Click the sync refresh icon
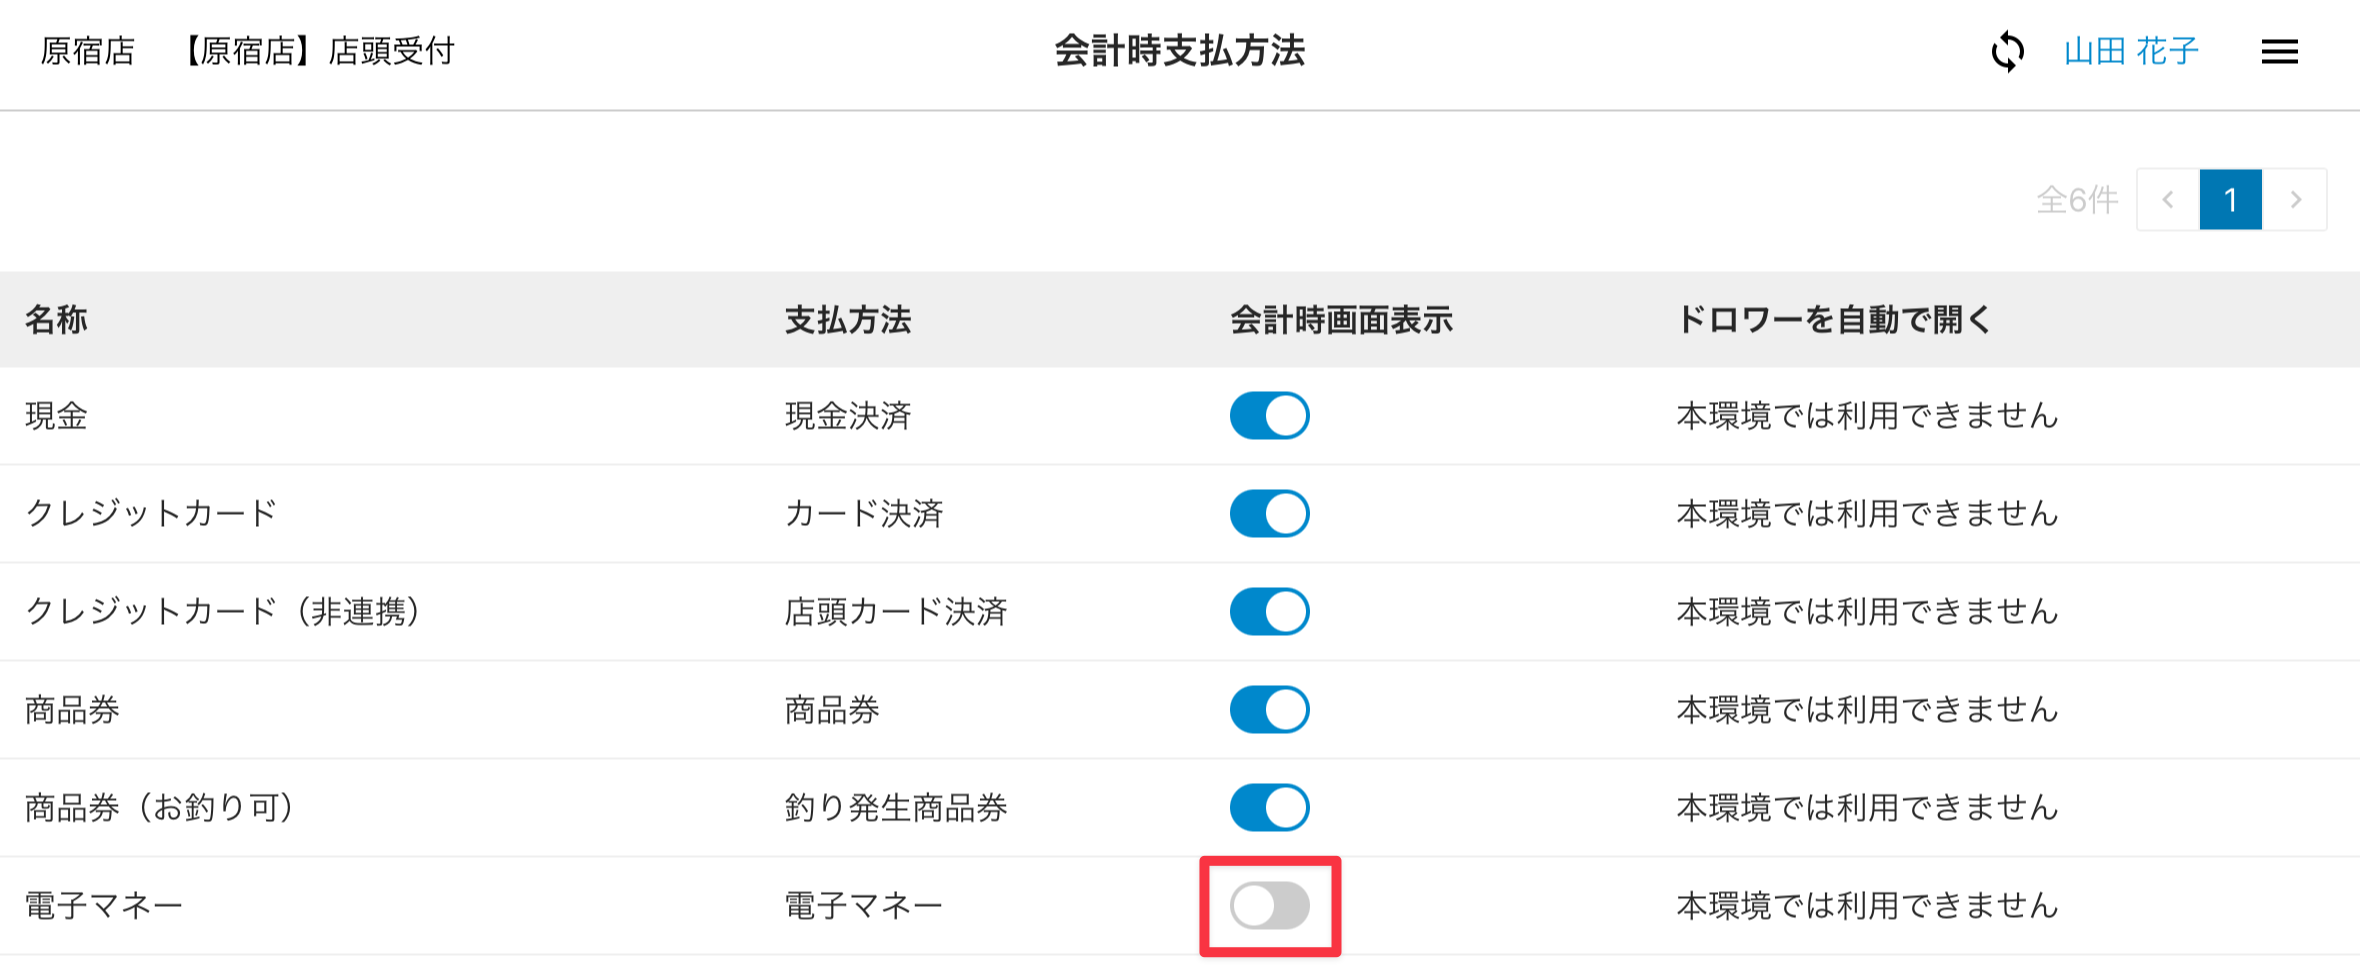Screen dimensions: 2360x979 click(2007, 52)
